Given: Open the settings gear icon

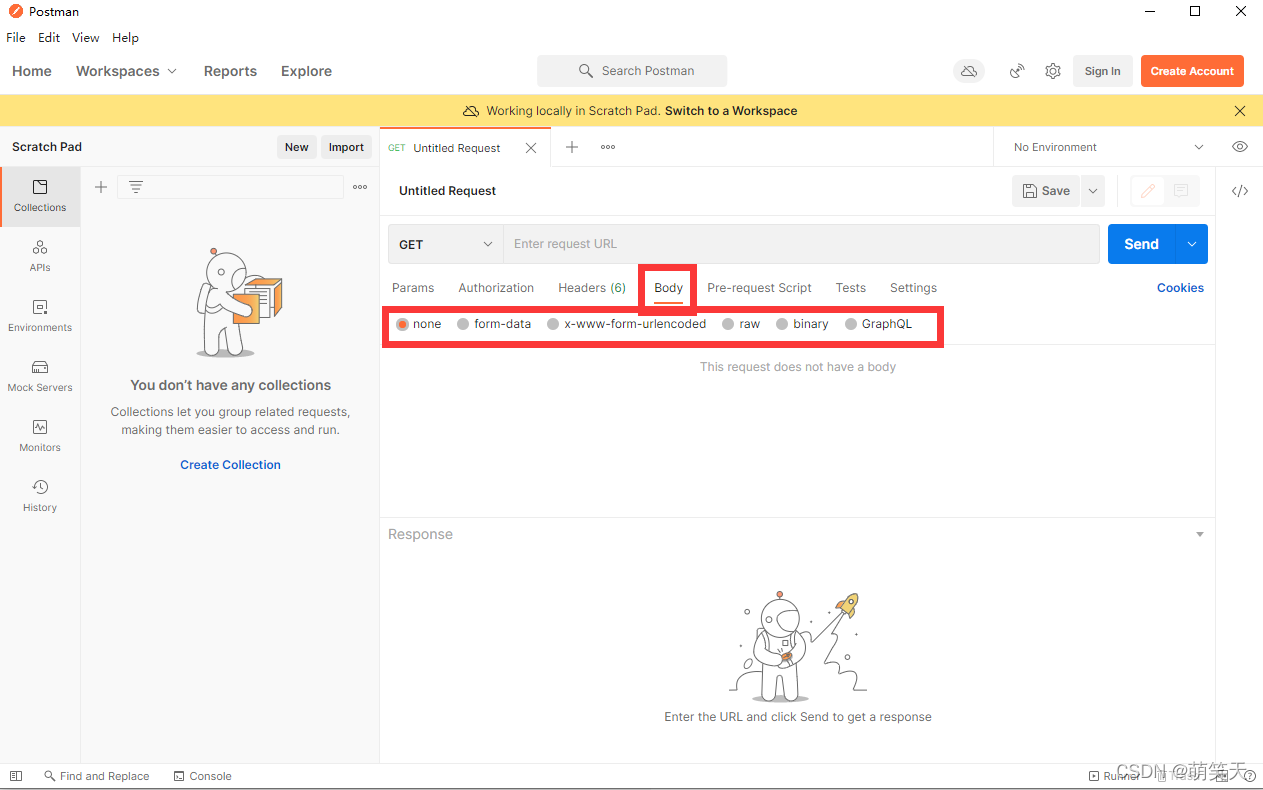Looking at the screenshot, I should pyautogui.click(x=1053, y=71).
